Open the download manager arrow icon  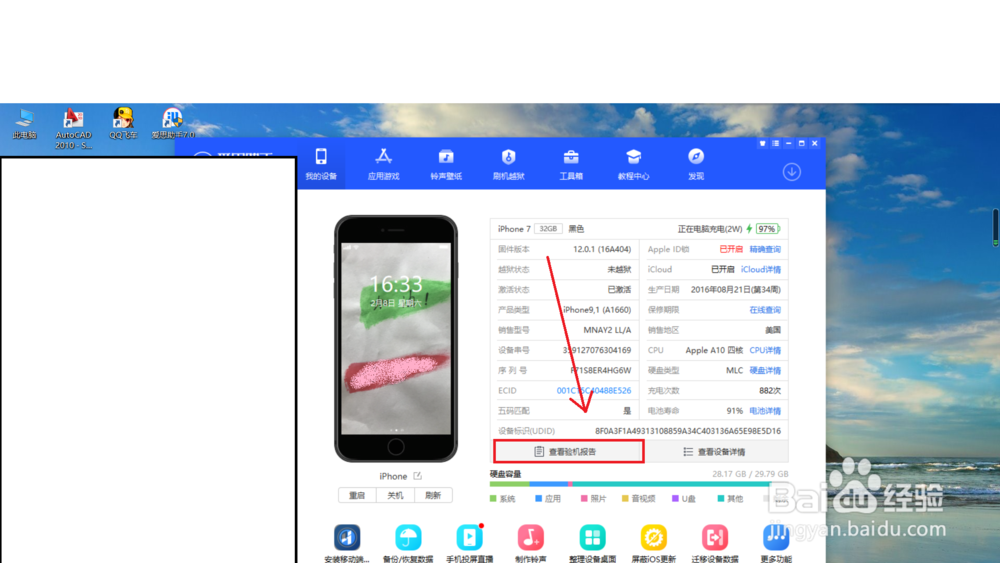[791, 172]
